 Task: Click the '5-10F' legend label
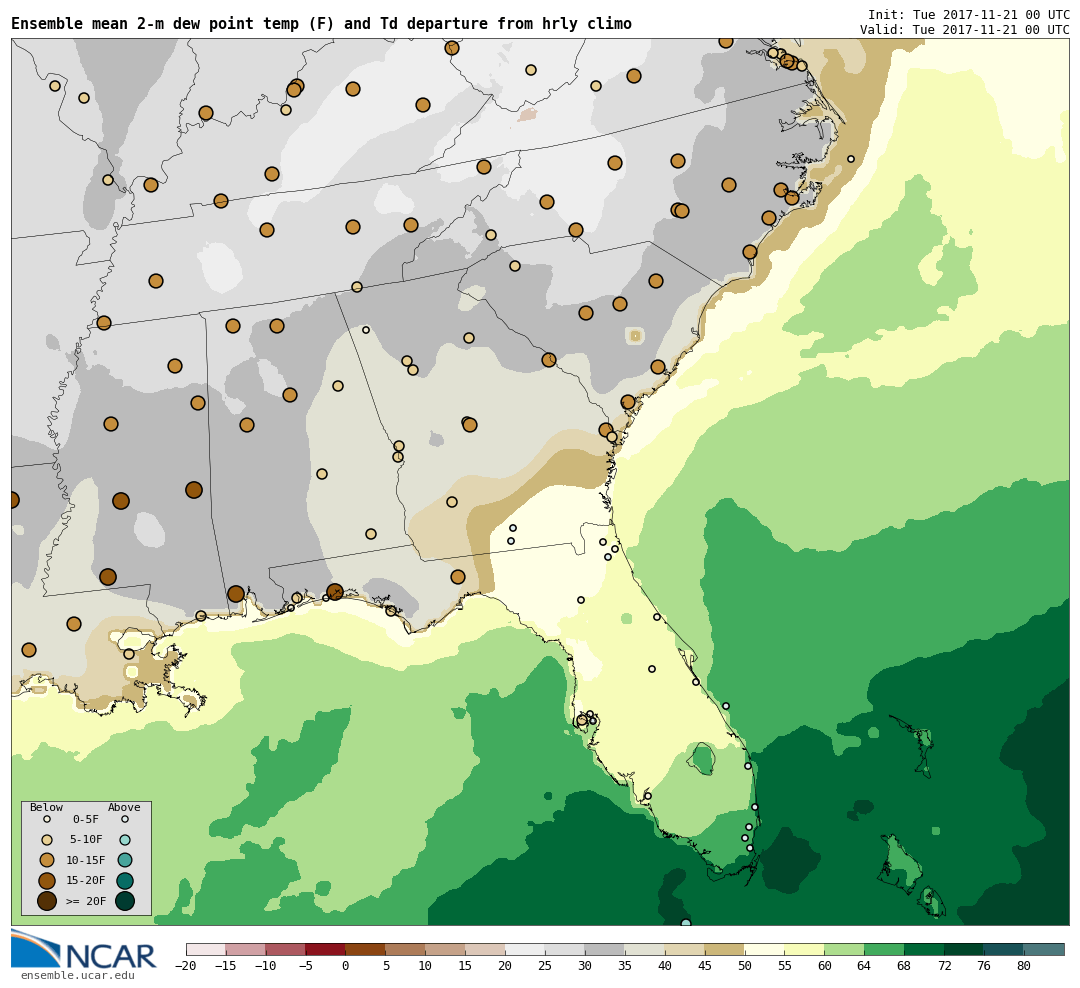85,840
